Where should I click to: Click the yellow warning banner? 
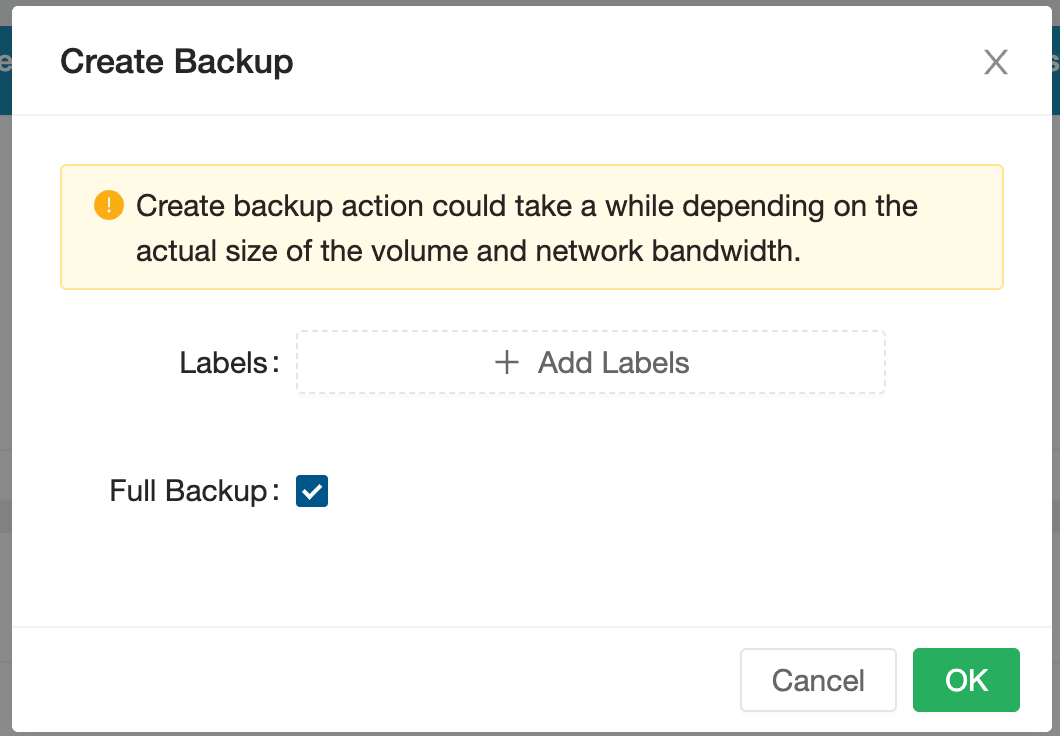pyautogui.click(x=532, y=227)
